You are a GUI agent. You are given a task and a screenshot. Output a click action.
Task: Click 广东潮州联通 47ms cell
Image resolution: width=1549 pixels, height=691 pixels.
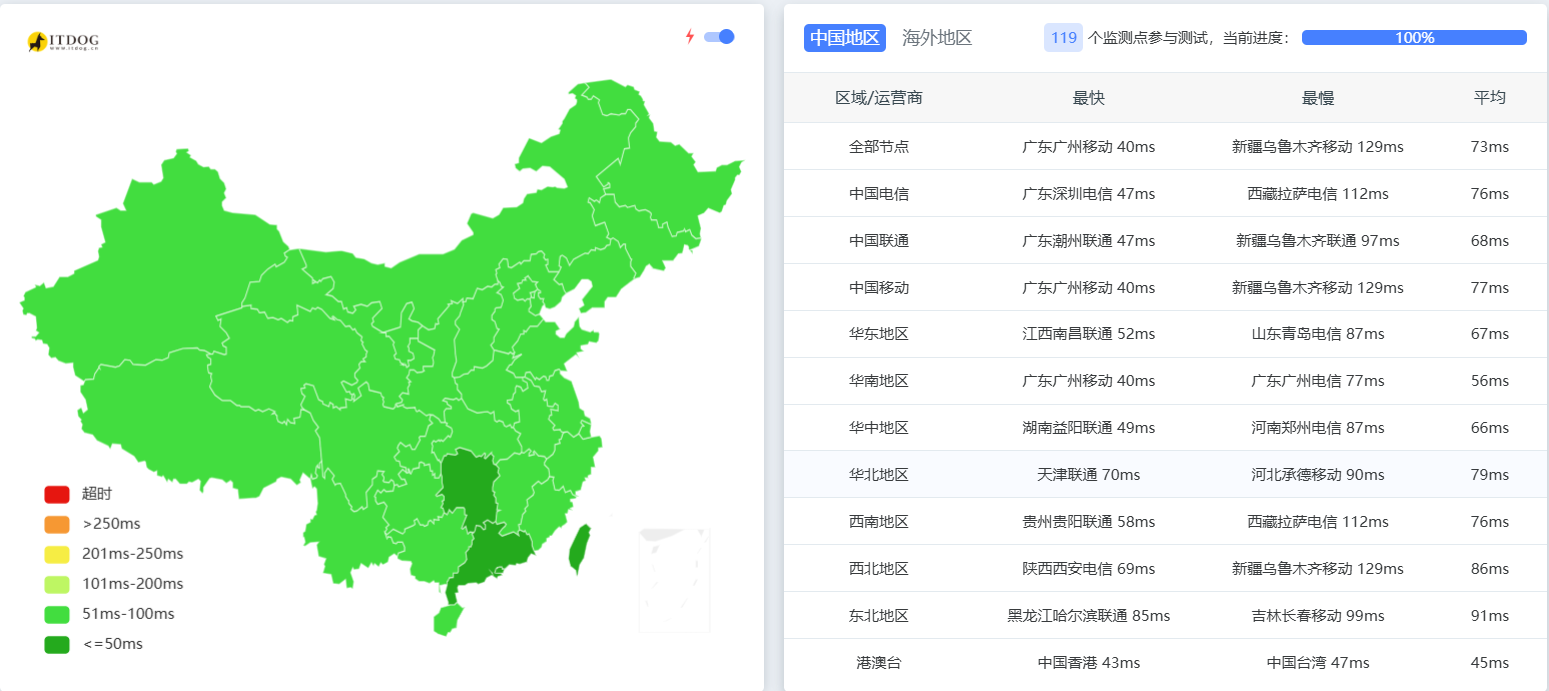click(1089, 241)
